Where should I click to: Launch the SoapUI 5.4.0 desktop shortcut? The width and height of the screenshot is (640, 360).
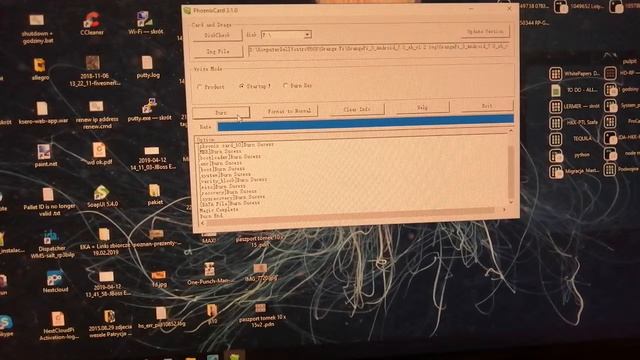(102, 197)
